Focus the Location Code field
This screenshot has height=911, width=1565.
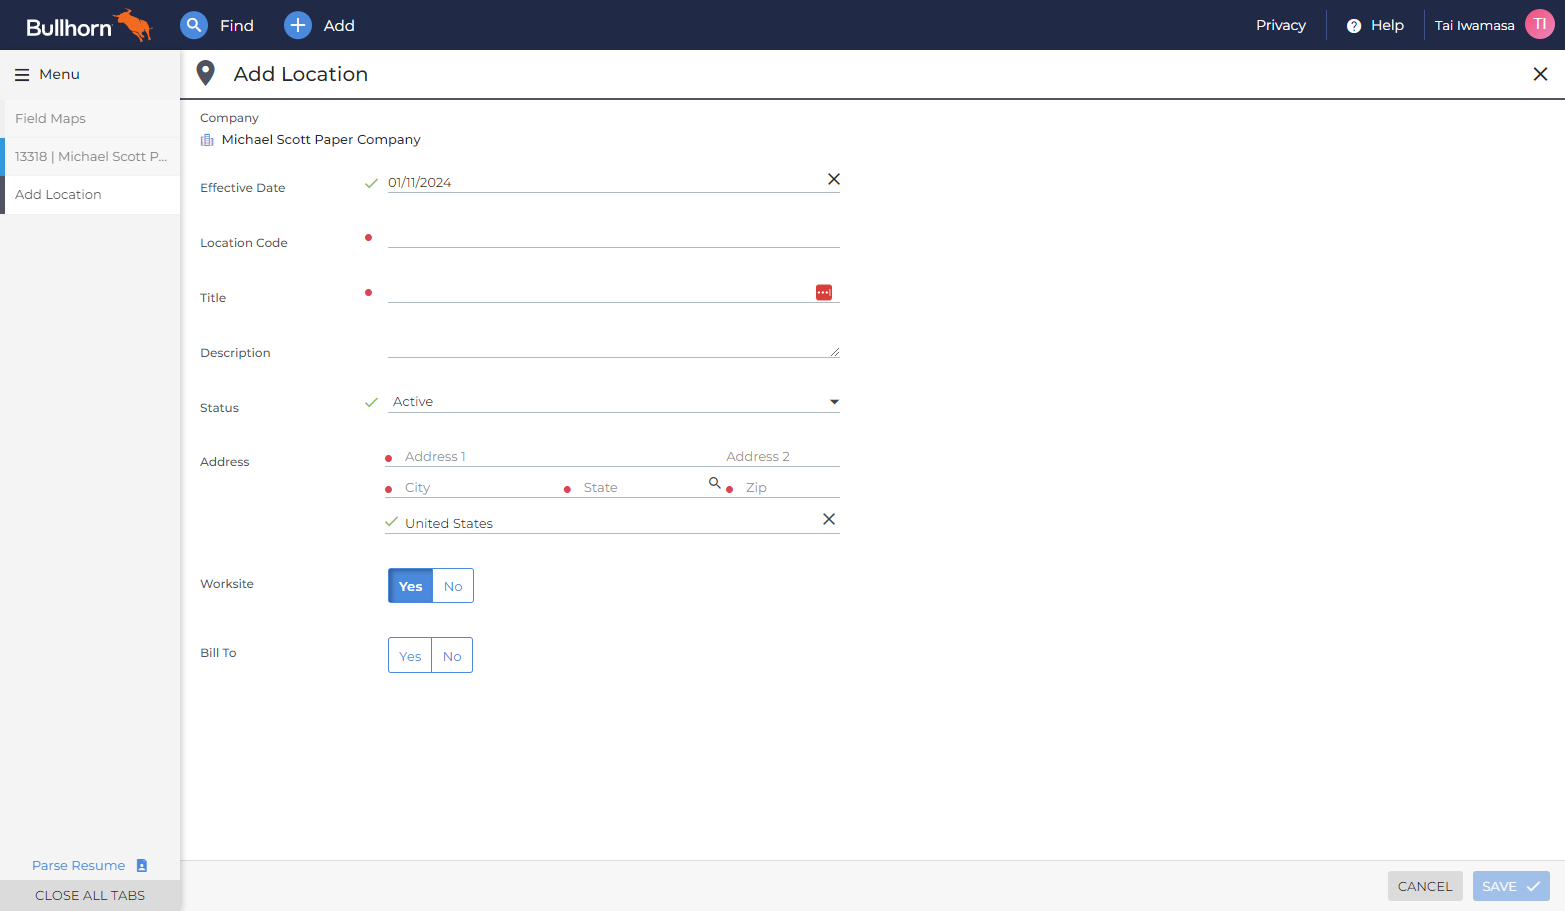point(614,237)
